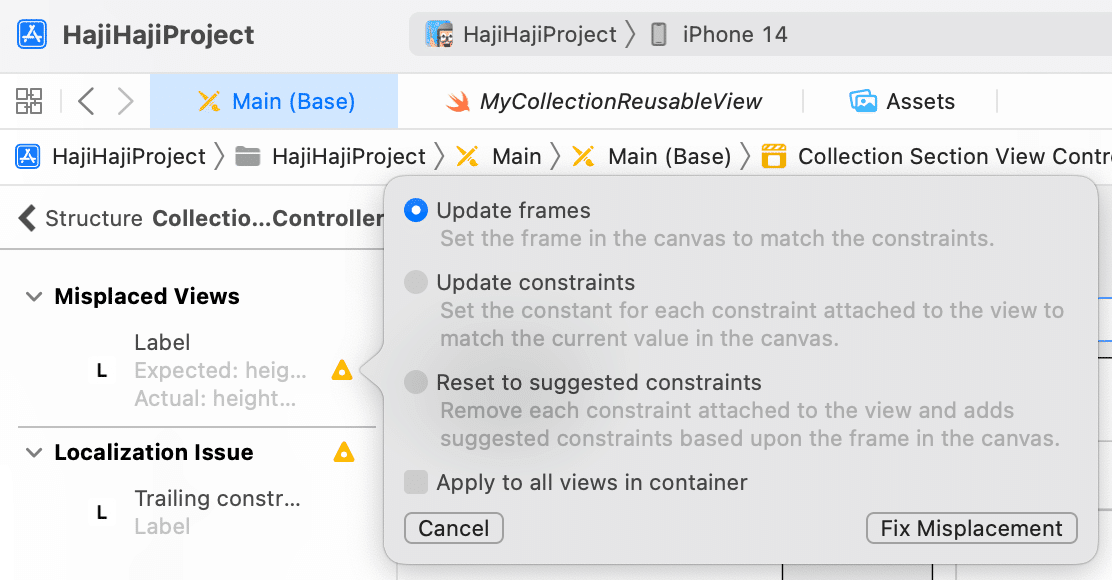Return to Structure with the back chevron

click(x=27, y=218)
